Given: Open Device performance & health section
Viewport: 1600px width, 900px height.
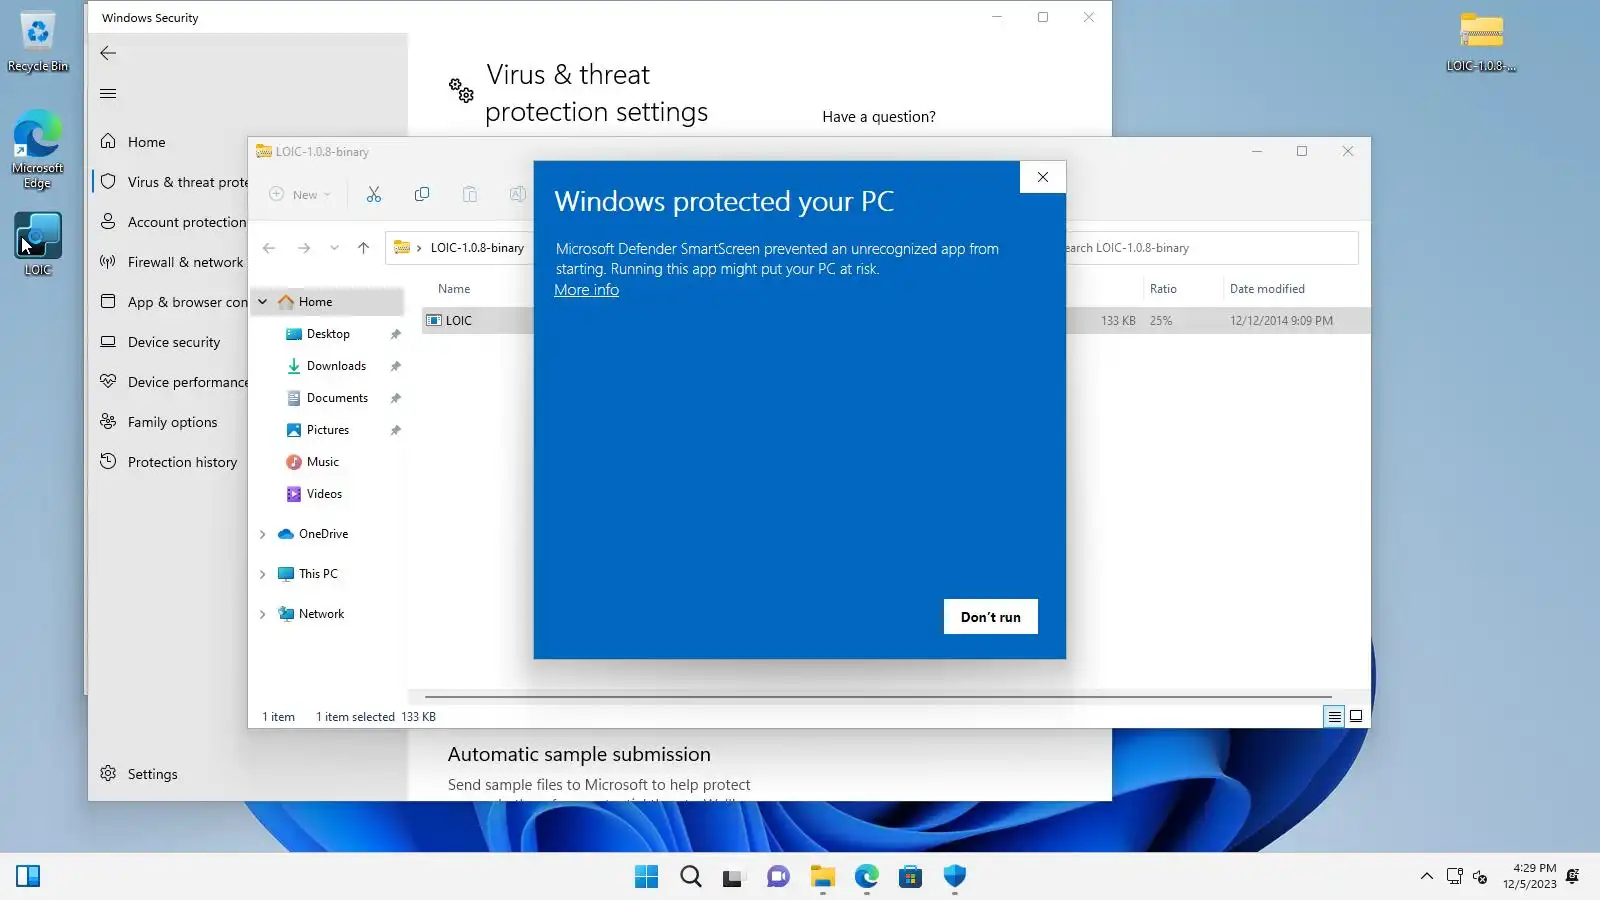Looking at the screenshot, I should pyautogui.click(x=170, y=382).
